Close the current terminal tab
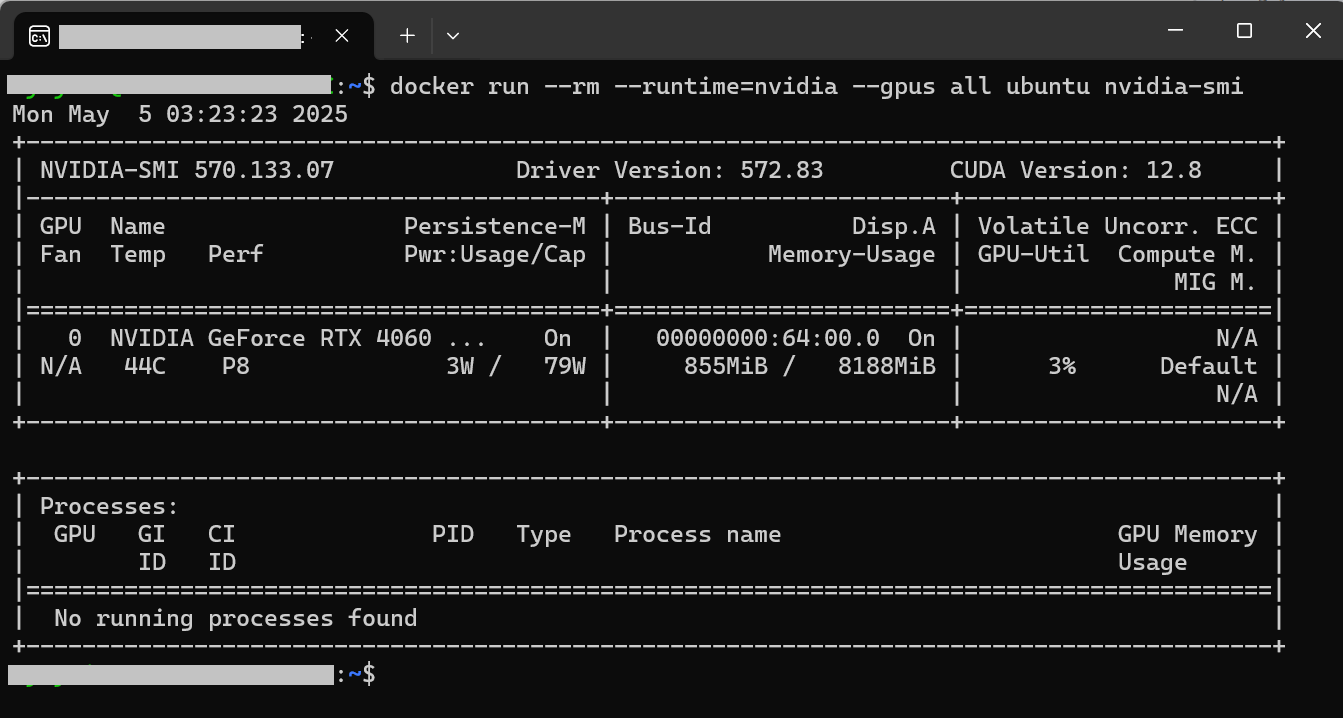 [342, 36]
